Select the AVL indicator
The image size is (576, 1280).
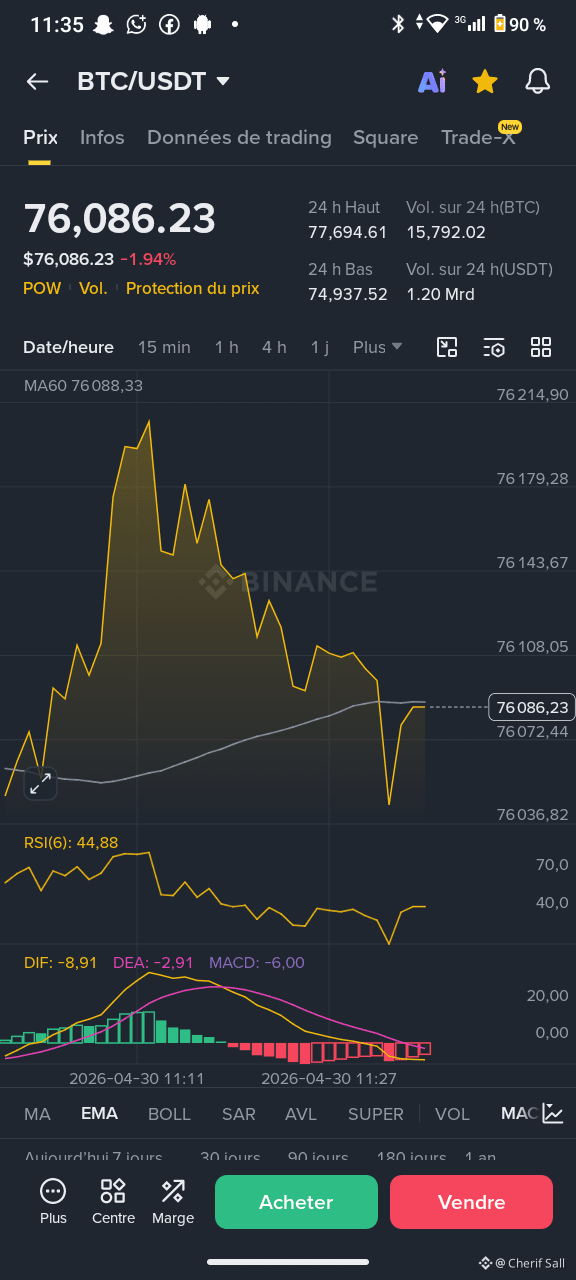point(301,1114)
